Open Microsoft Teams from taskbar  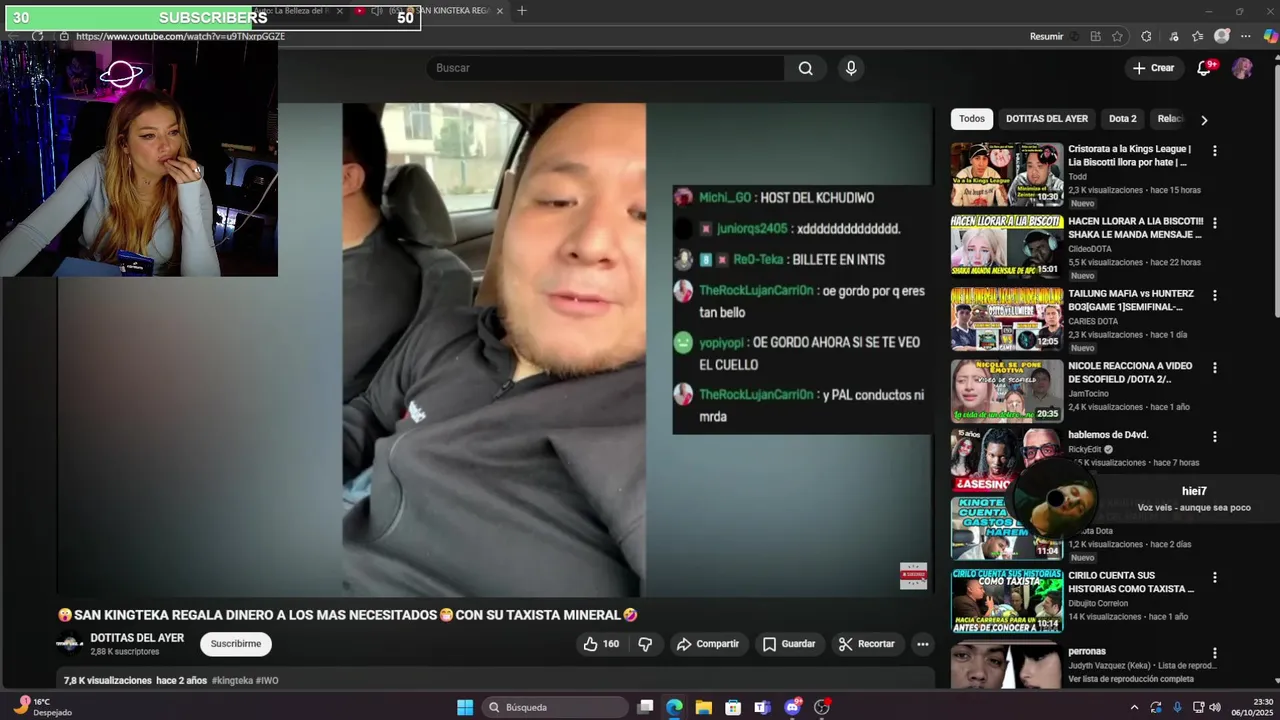[762, 707]
